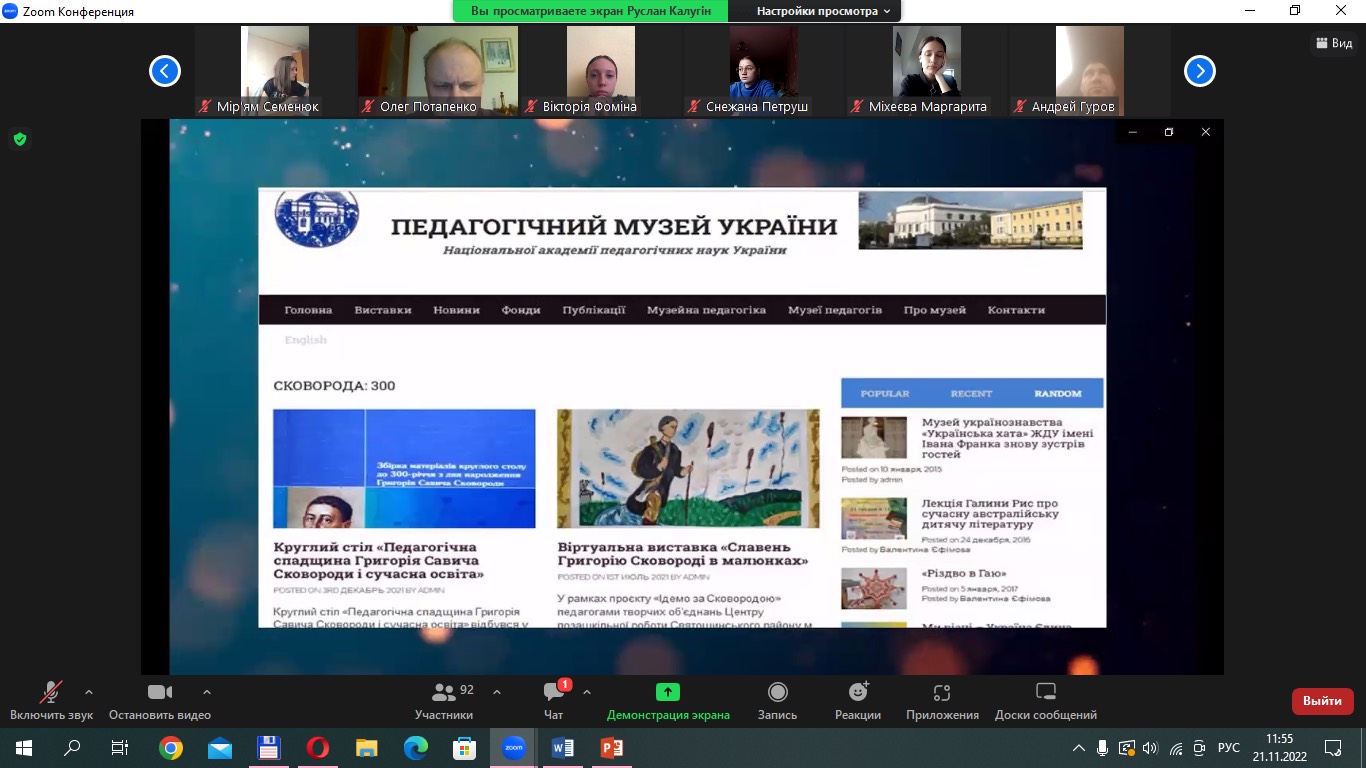
Task: Click the green encryption shield icon
Action: pyautogui.click(x=19, y=139)
